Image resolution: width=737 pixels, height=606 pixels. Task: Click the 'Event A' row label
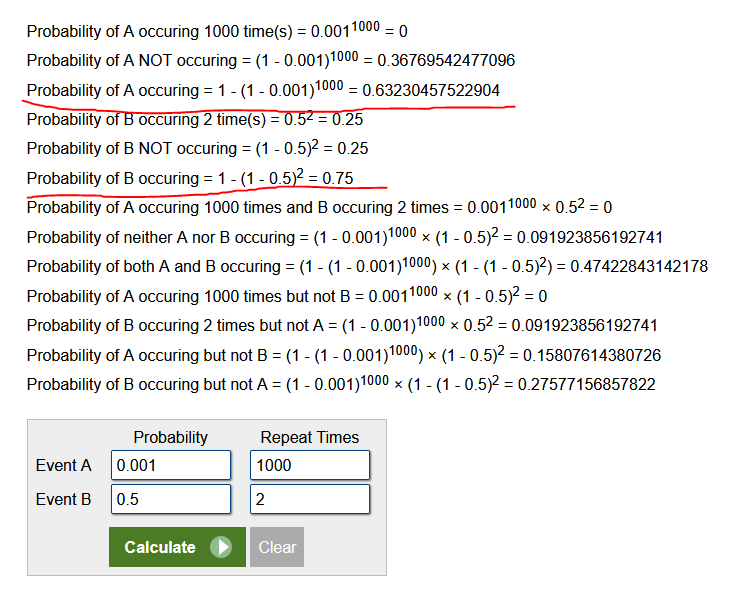pos(63,465)
